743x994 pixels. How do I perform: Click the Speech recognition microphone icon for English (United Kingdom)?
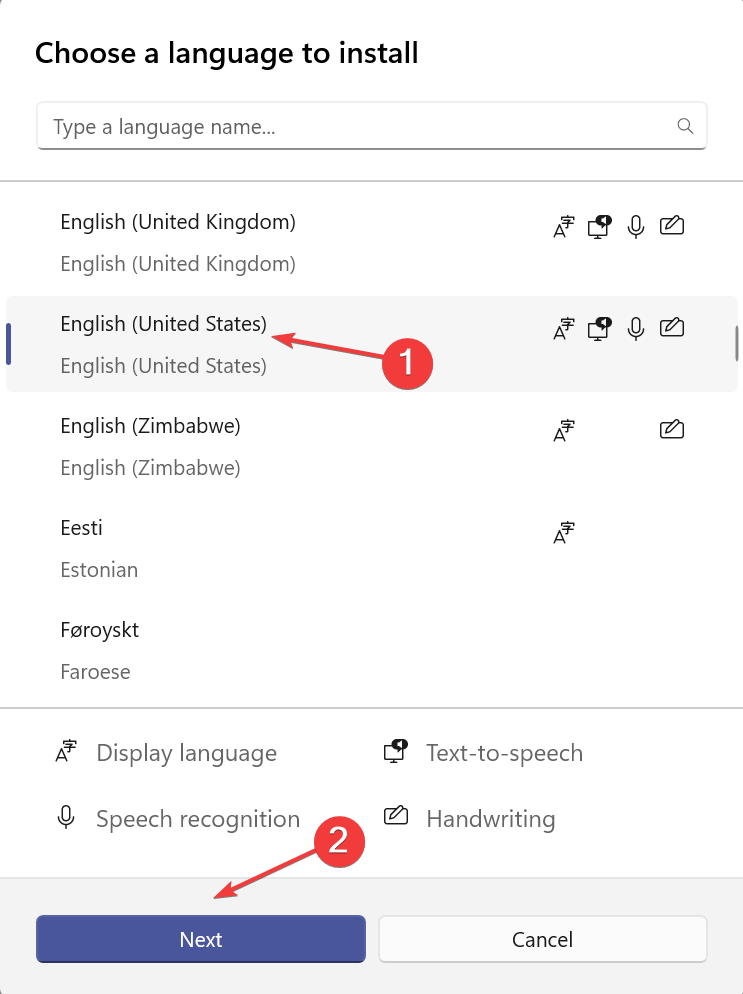pyautogui.click(x=636, y=226)
